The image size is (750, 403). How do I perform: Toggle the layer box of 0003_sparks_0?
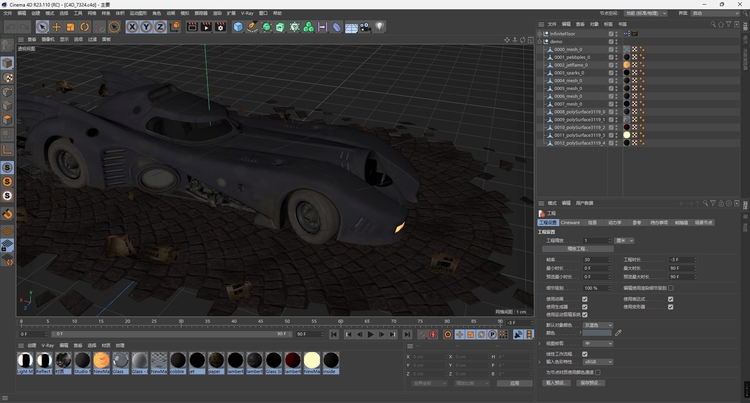(x=611, y=73)
